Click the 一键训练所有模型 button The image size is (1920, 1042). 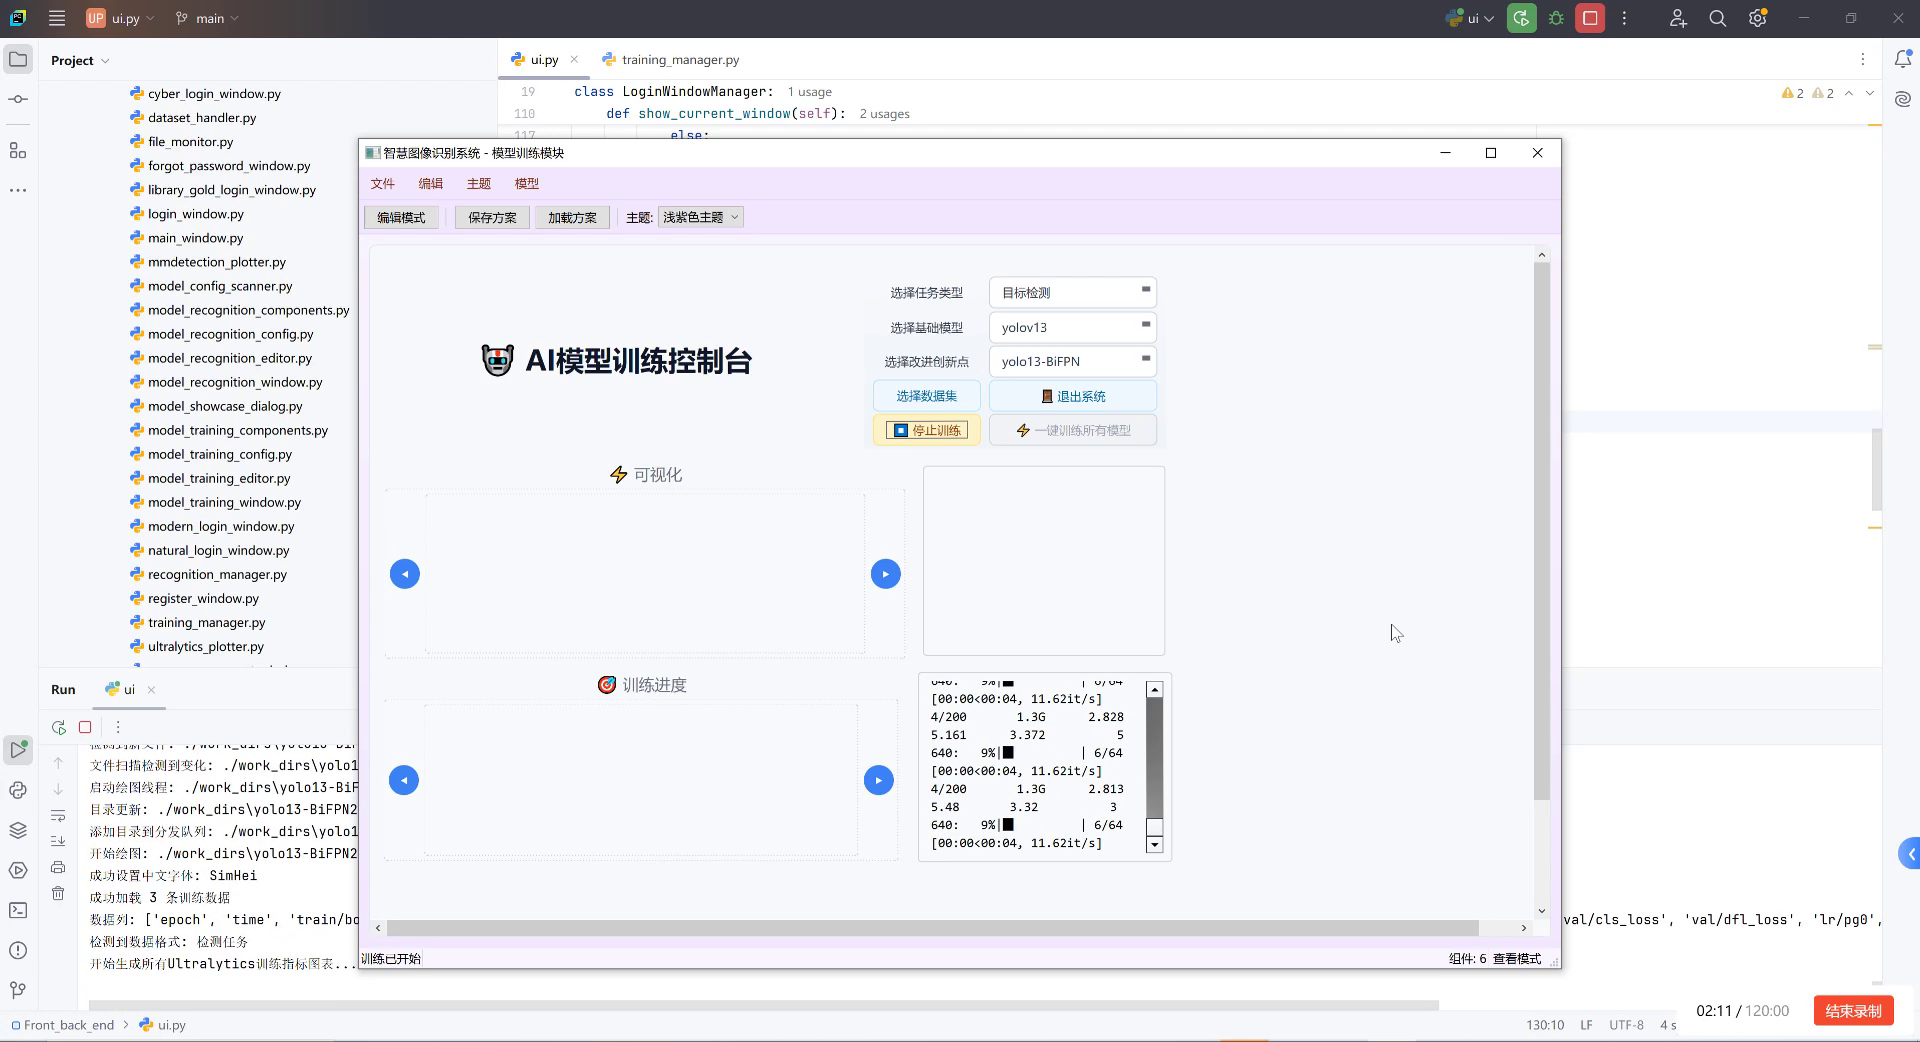point(1072,430)
